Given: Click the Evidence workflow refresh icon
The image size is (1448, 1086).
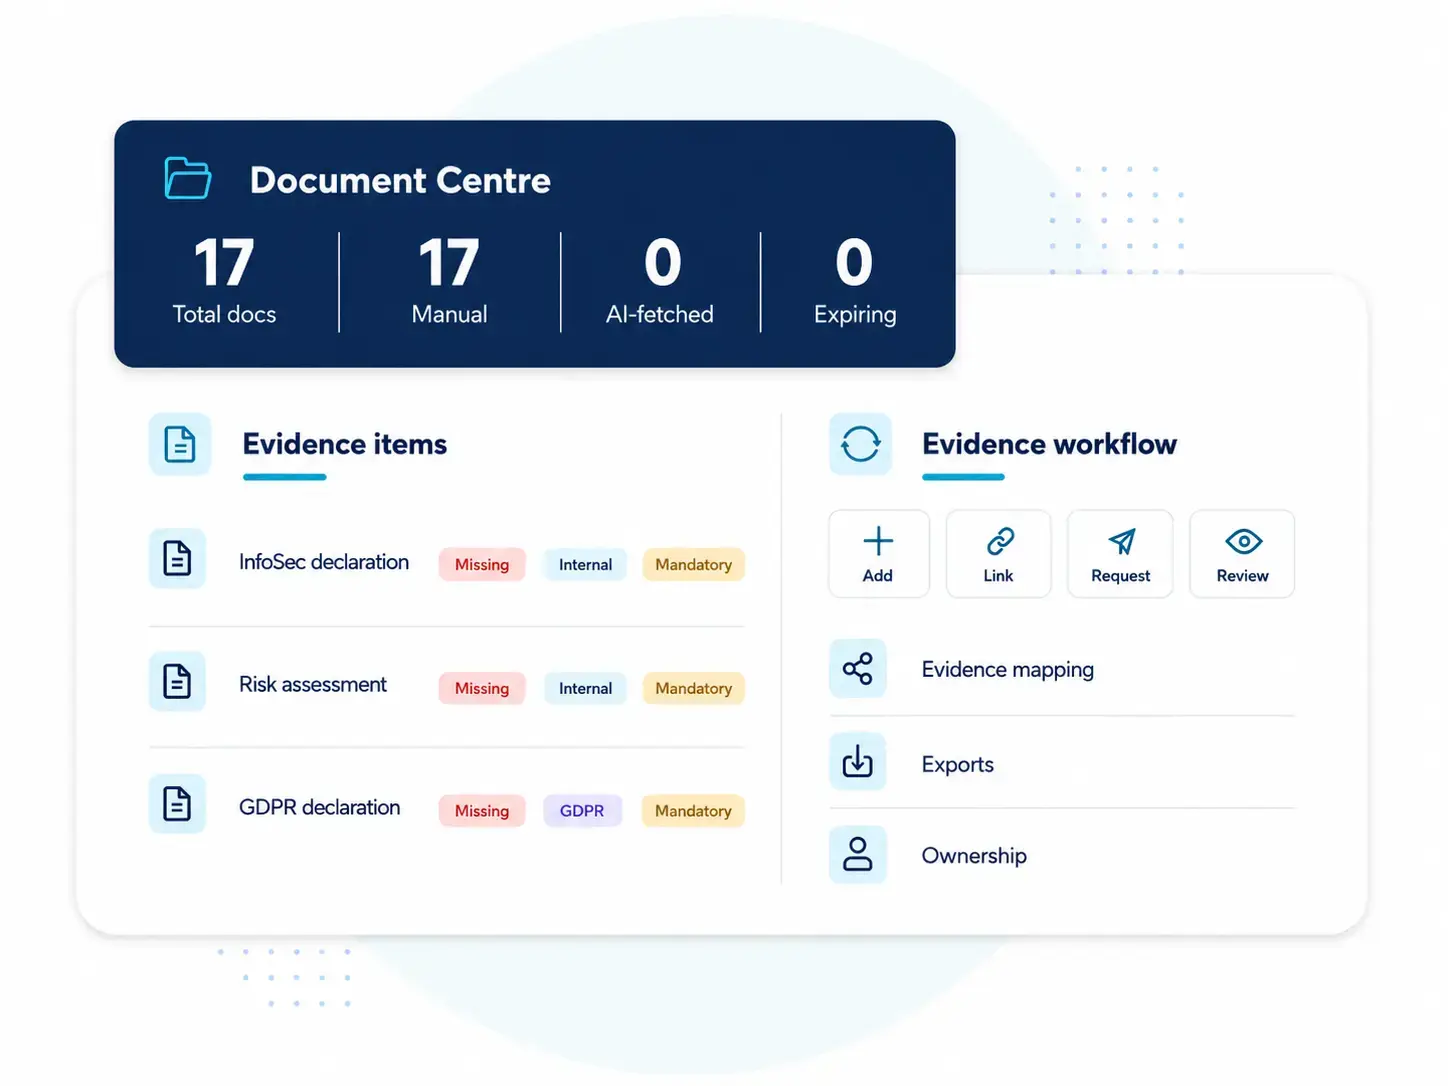Looking at the screenshot, I should click(x=860, y=444).
